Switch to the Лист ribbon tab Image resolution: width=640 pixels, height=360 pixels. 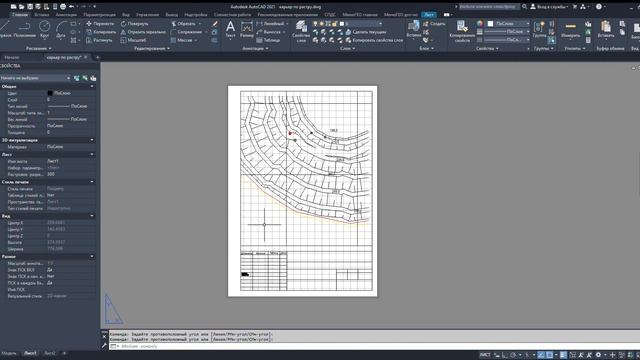tap(429, 15)
